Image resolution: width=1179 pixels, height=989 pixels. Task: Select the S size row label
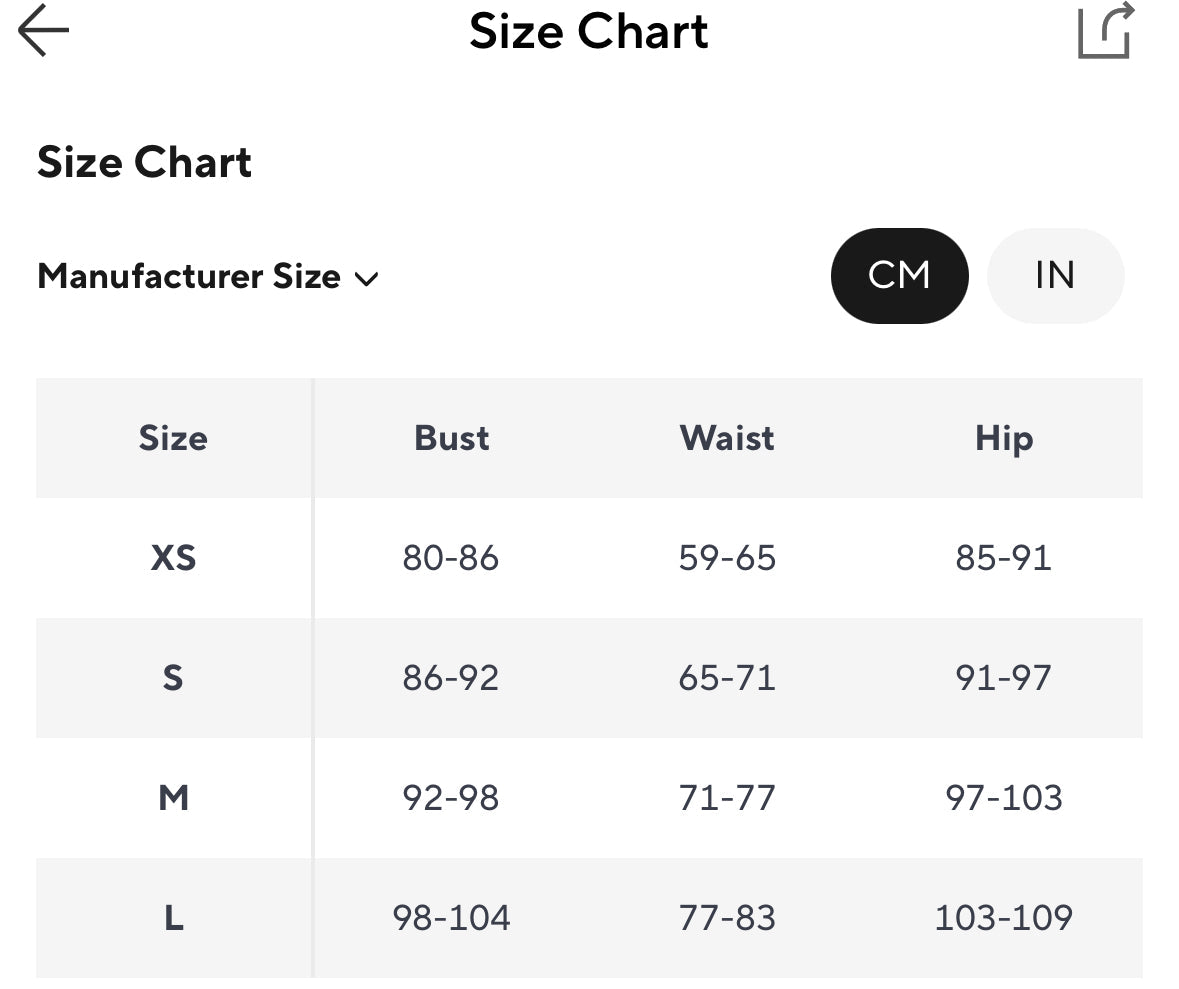[173, 678]
